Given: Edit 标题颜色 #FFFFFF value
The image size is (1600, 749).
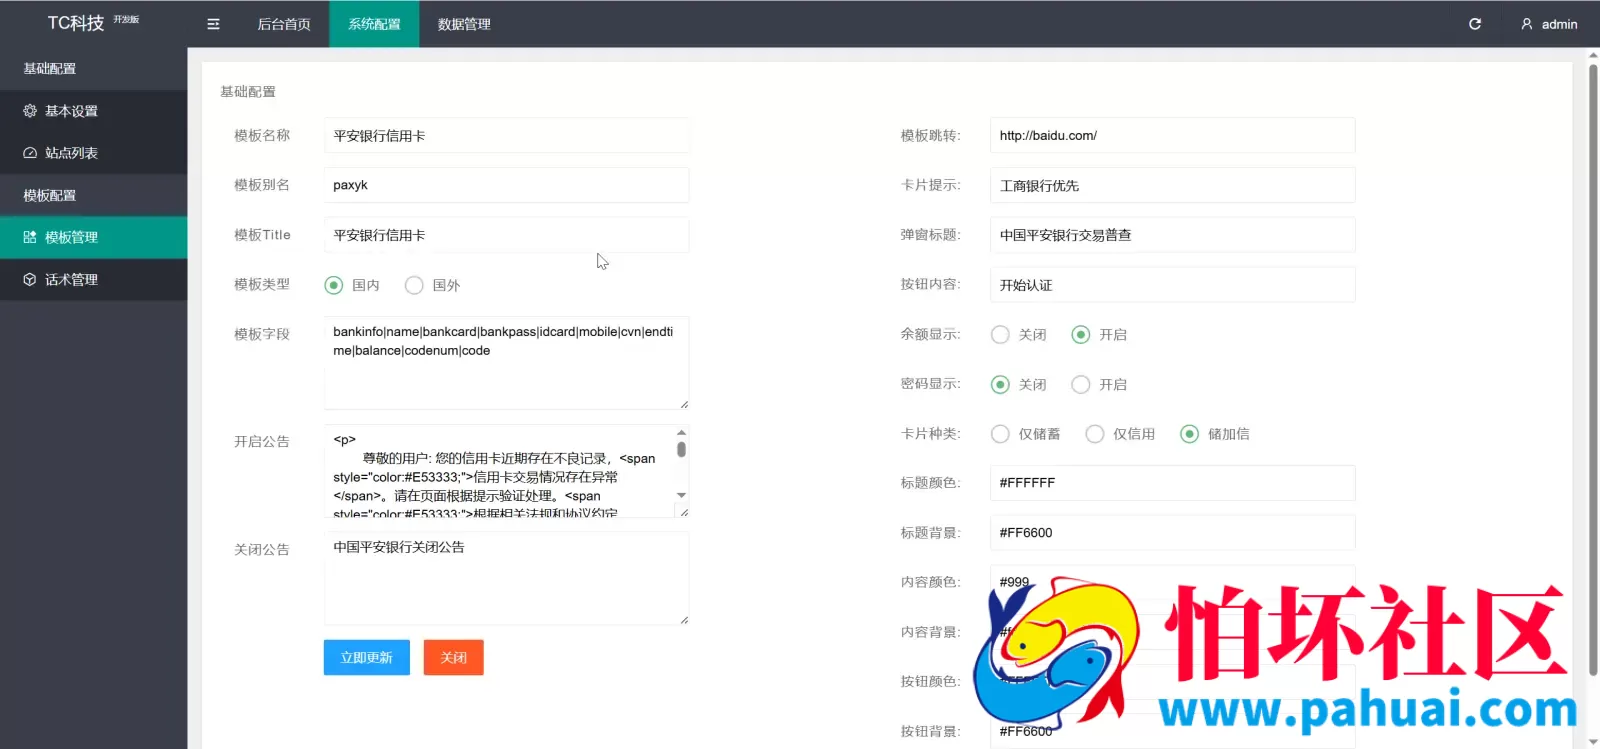Looking at the screenshot, I should (x=1172, y=483).
